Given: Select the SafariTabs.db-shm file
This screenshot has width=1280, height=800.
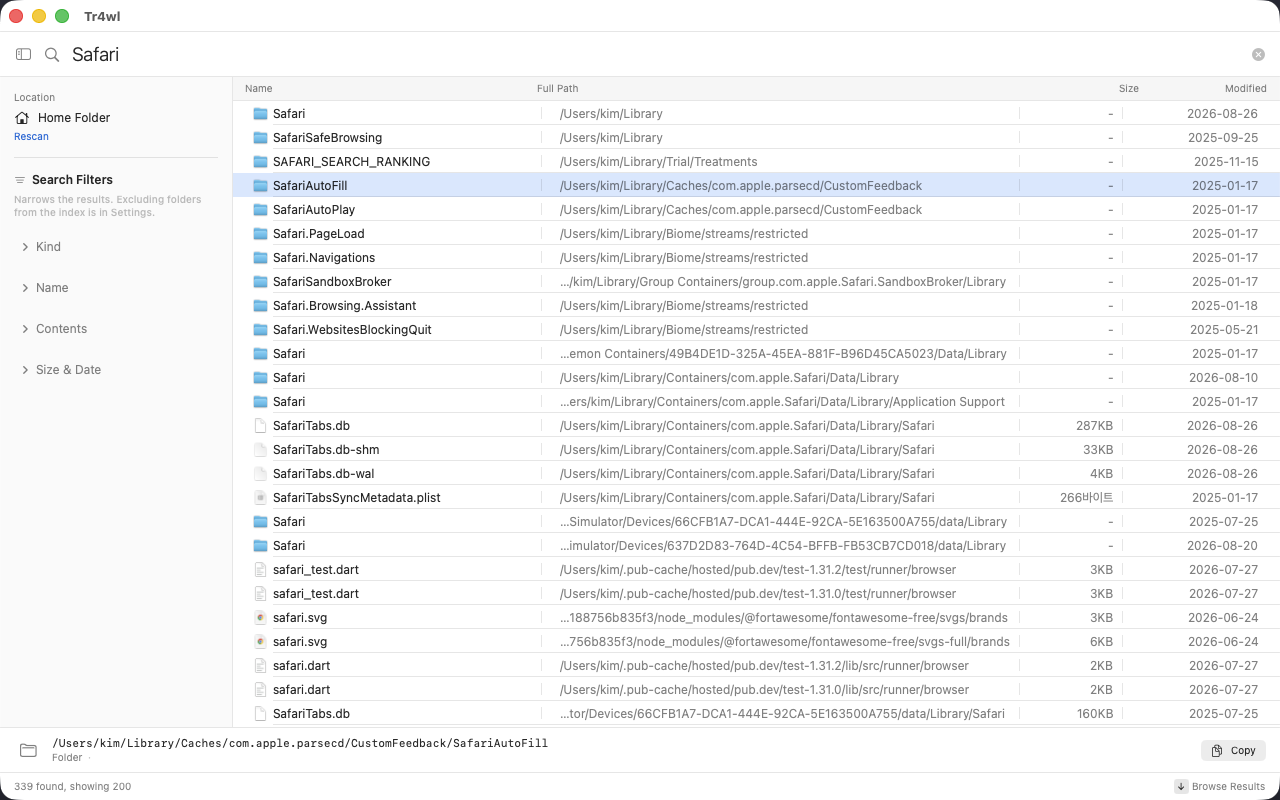Looking at the screenshot, I should [756, 449].
